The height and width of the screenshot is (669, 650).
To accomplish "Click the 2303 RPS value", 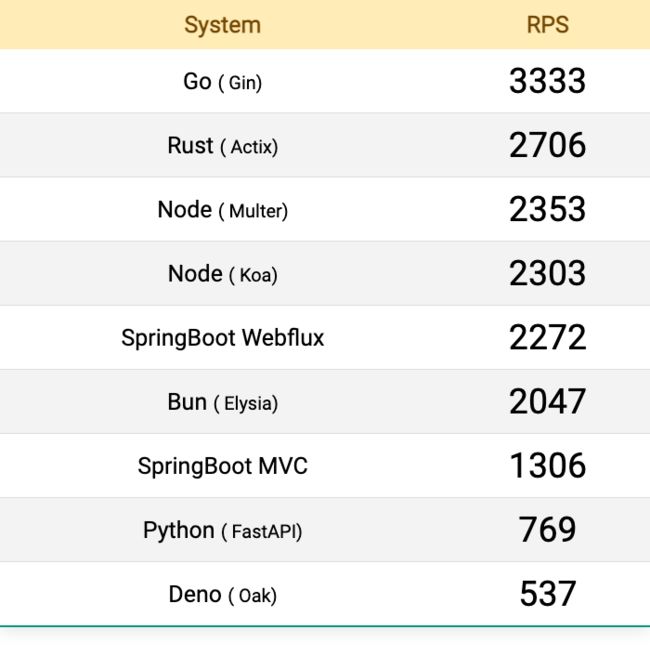I will coord(548,273).
